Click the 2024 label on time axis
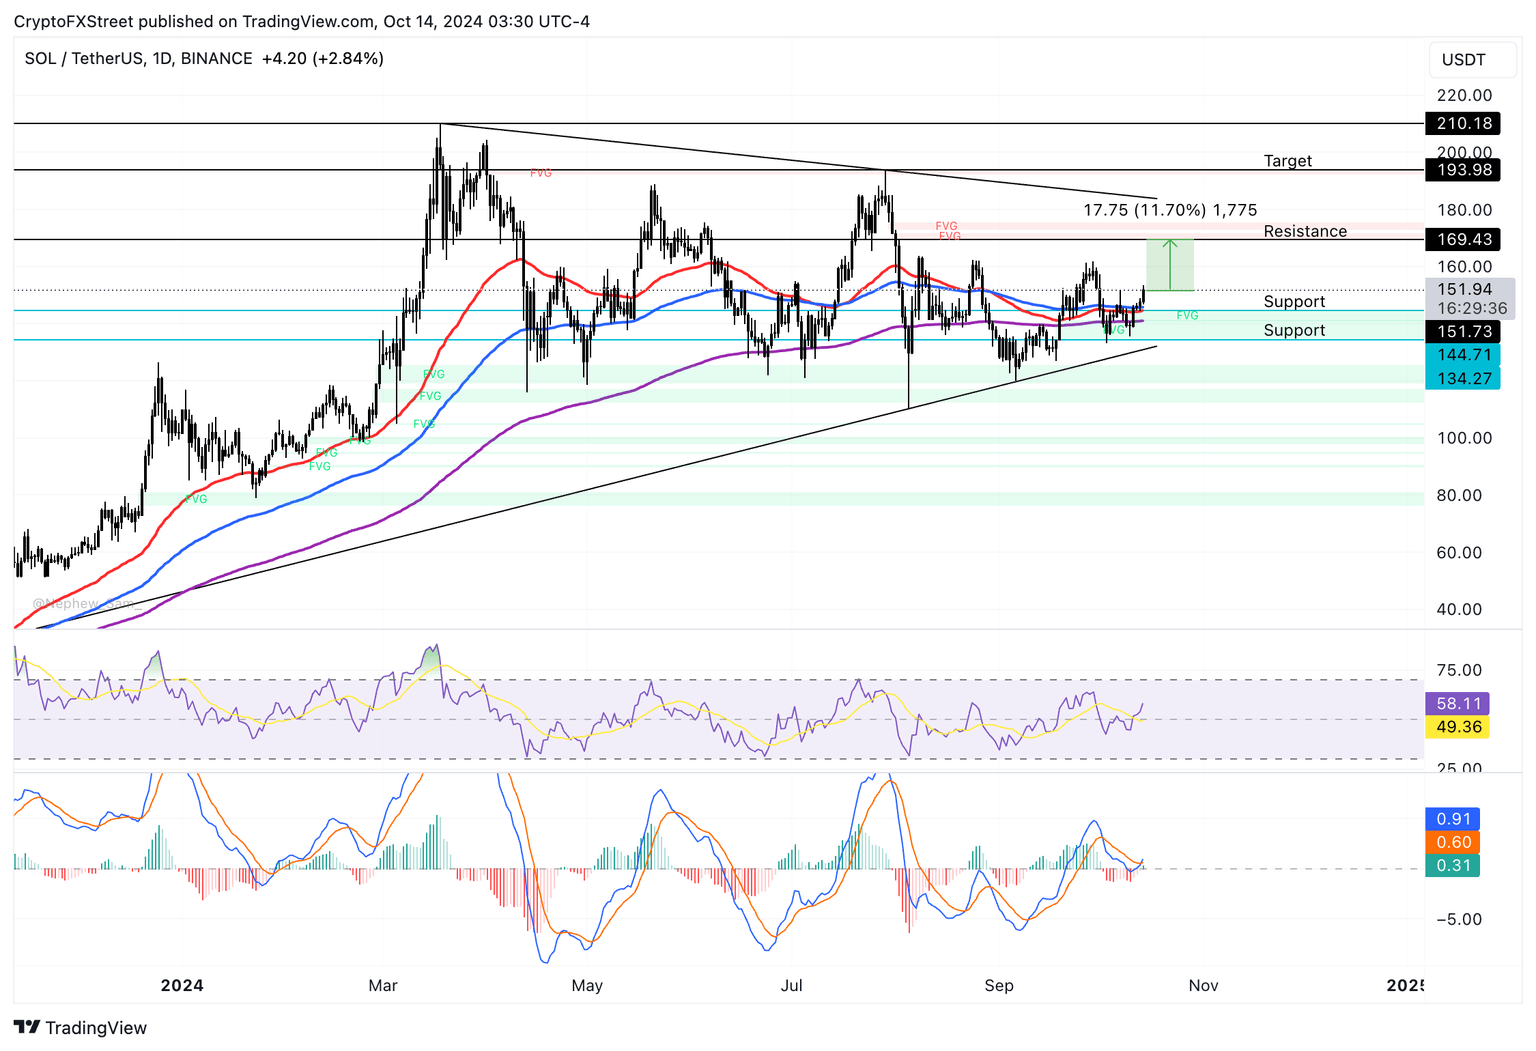Image resolution: width=1536 pixels, height=1051 pixels. (x=182, y=986)
